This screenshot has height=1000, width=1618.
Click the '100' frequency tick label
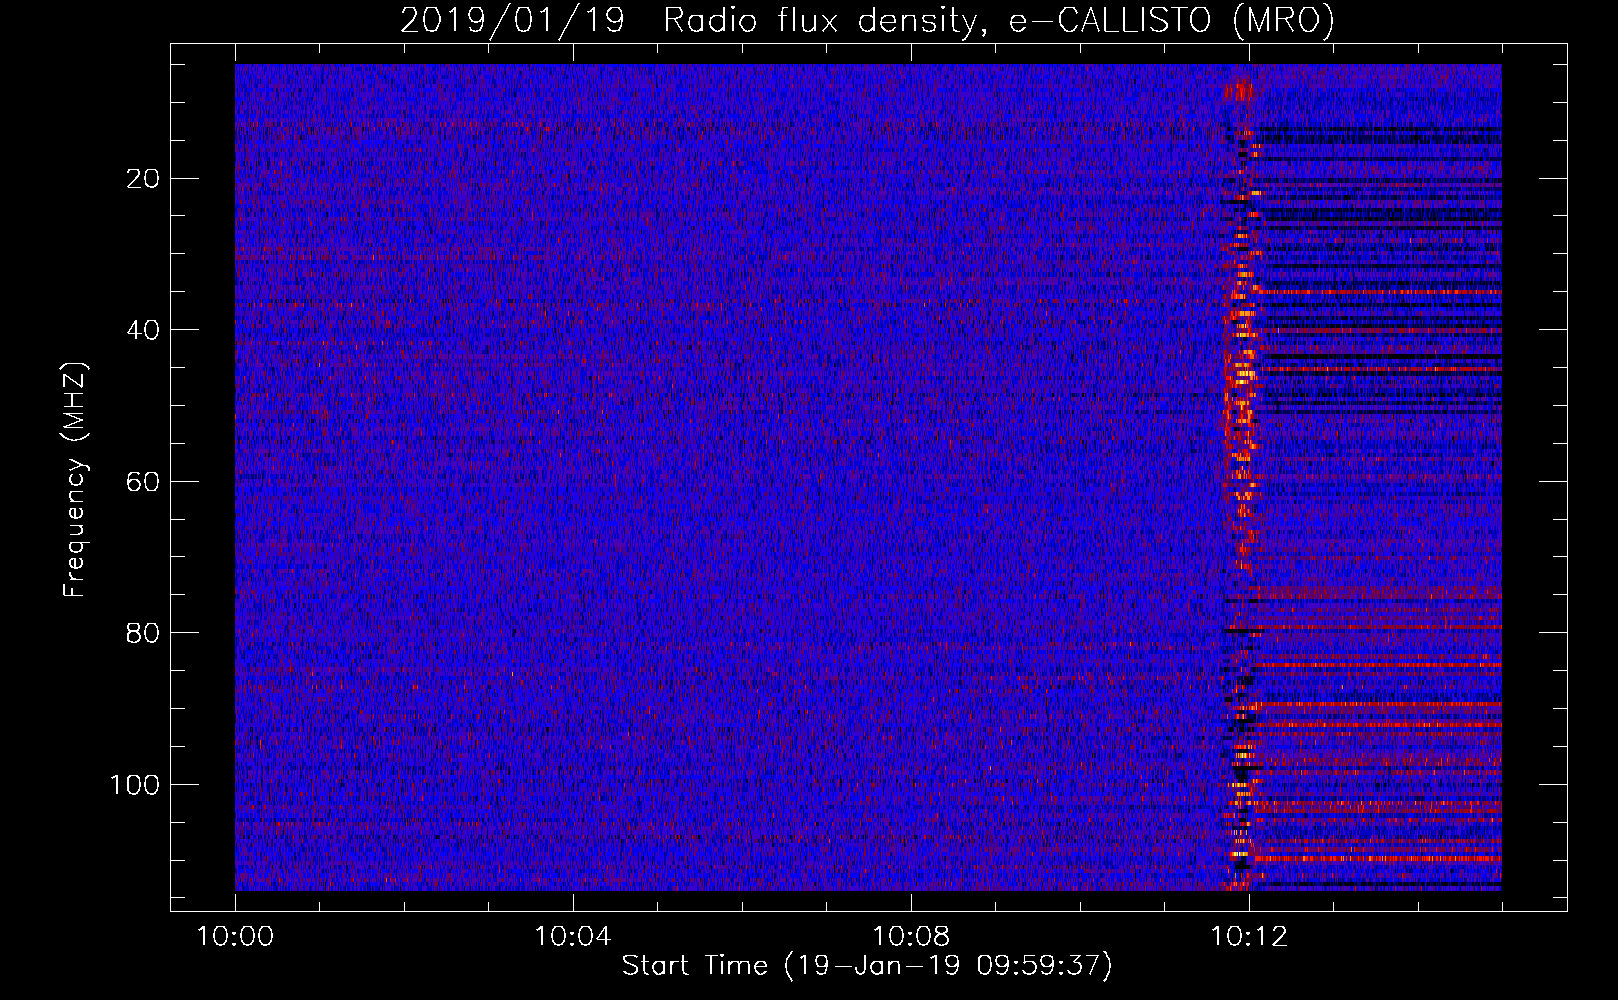135,785
